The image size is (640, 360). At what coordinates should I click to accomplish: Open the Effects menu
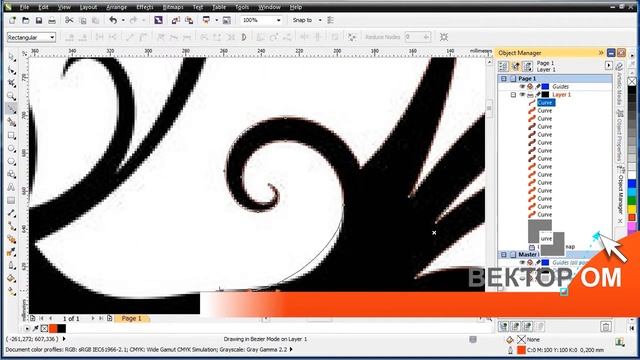coord(144,7)
